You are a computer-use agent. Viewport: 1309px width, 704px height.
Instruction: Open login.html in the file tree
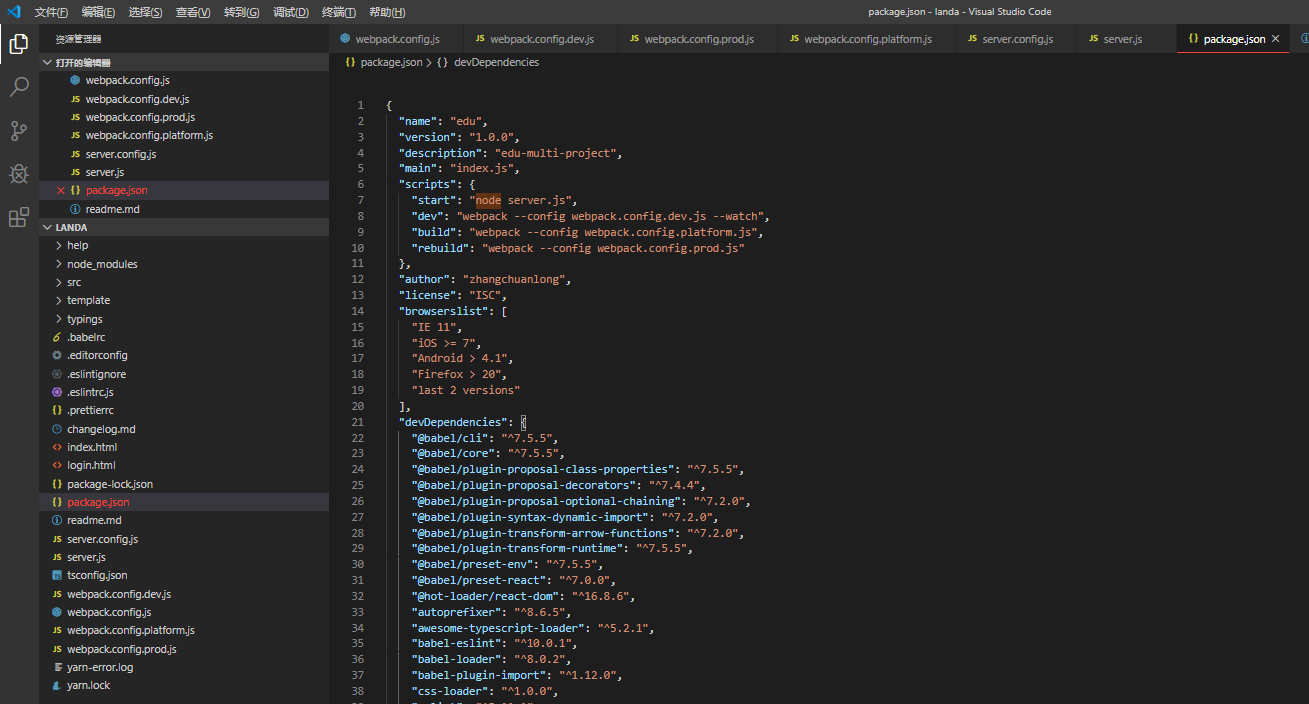91,465
